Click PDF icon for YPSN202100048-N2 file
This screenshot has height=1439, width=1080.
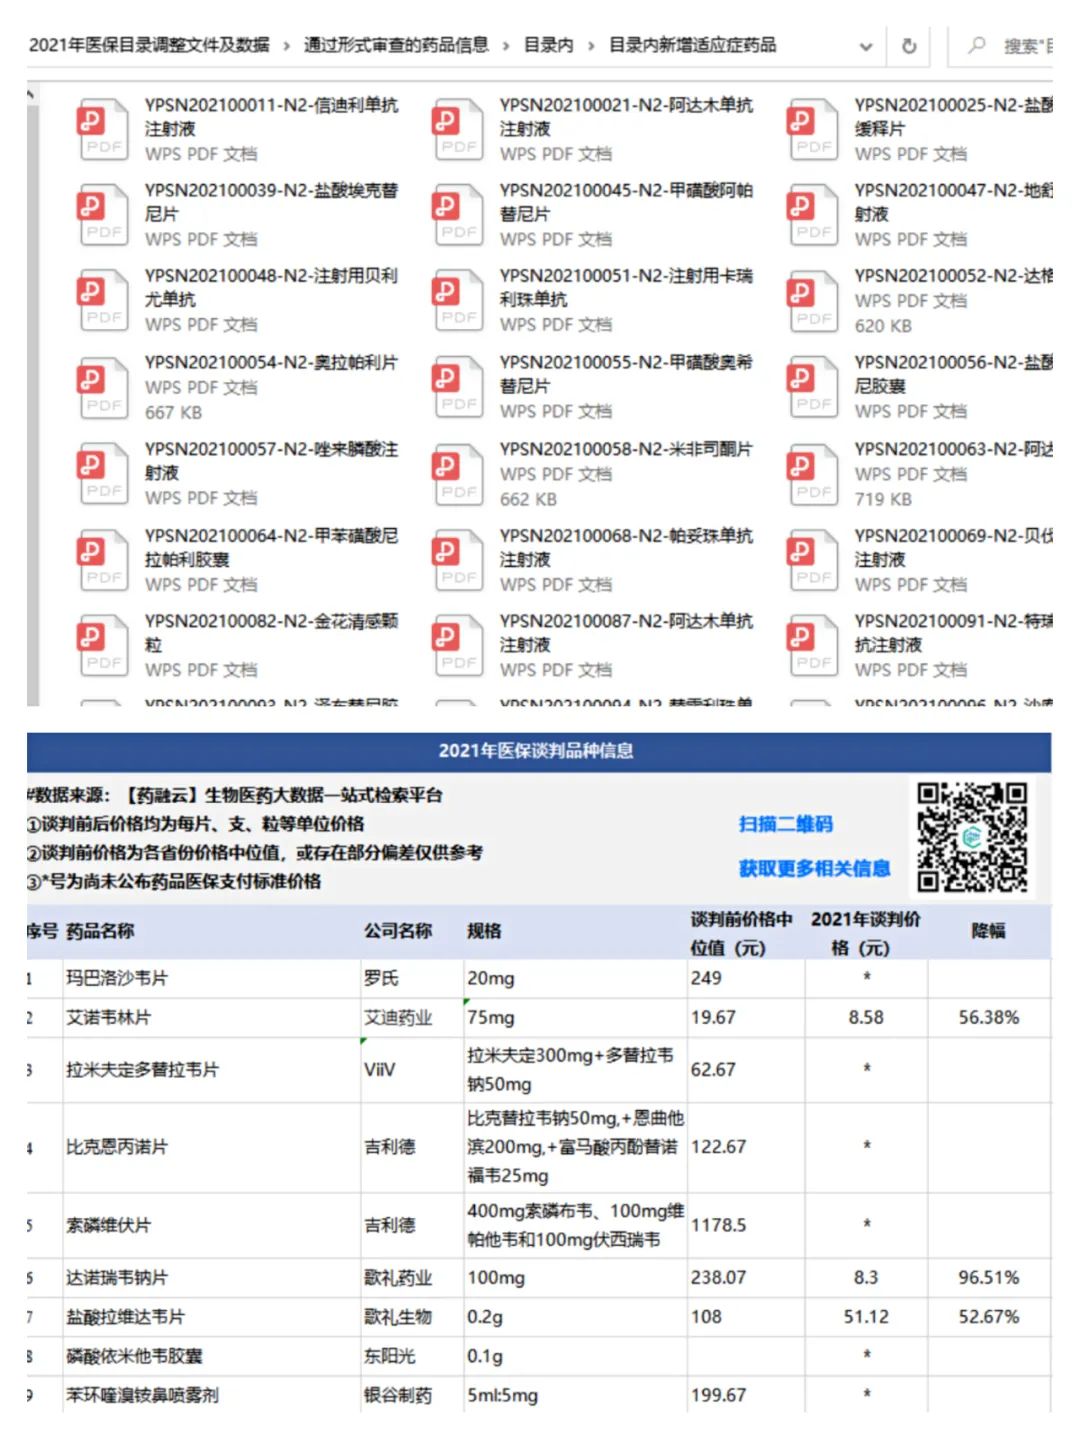pos(102,300)
